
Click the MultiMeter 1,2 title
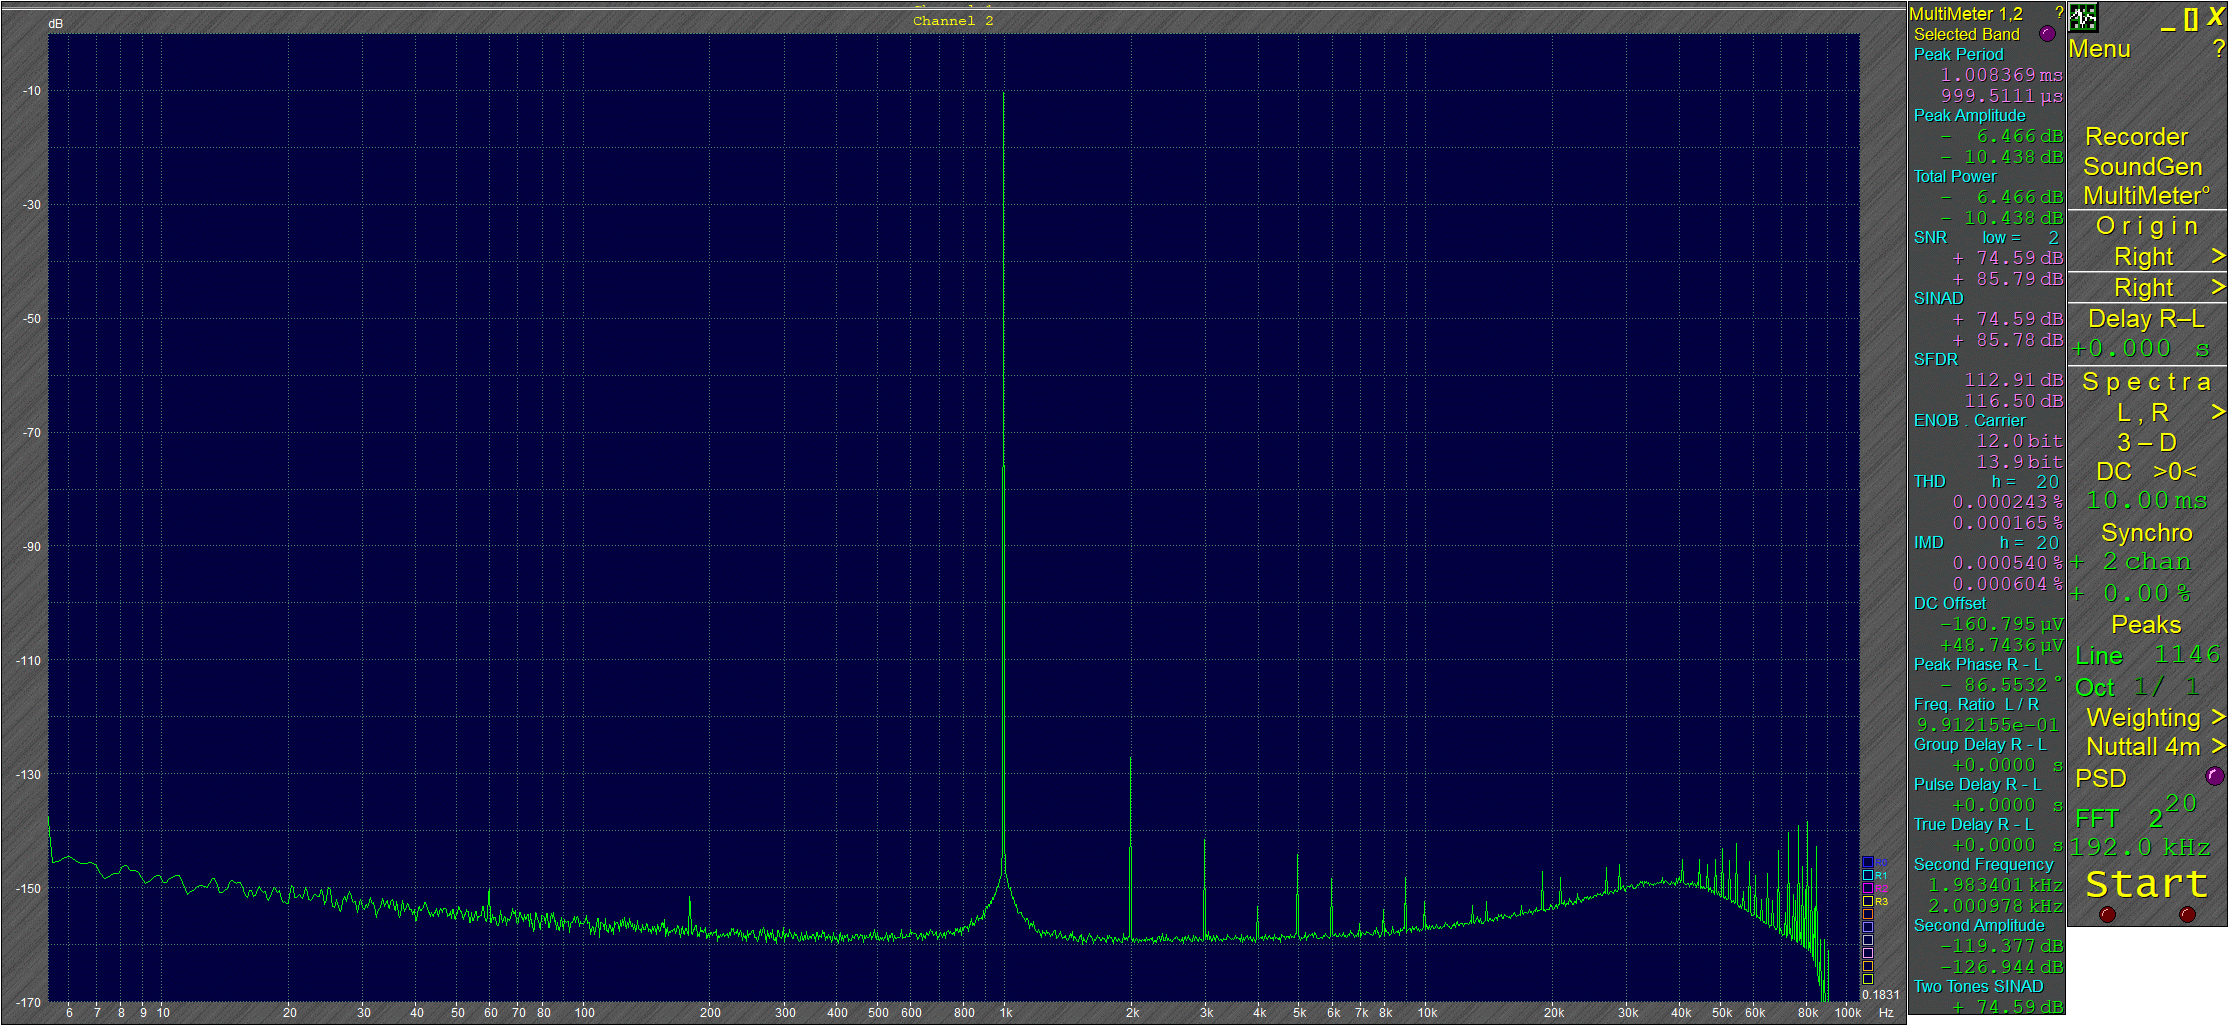[1965, 14]
